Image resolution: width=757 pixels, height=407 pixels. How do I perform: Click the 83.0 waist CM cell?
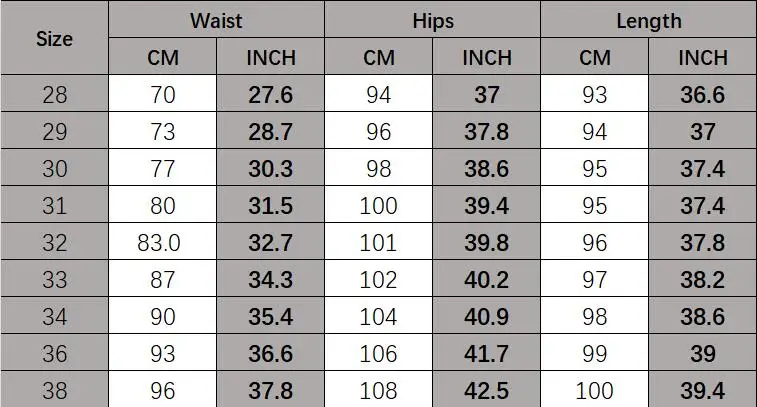163,241
